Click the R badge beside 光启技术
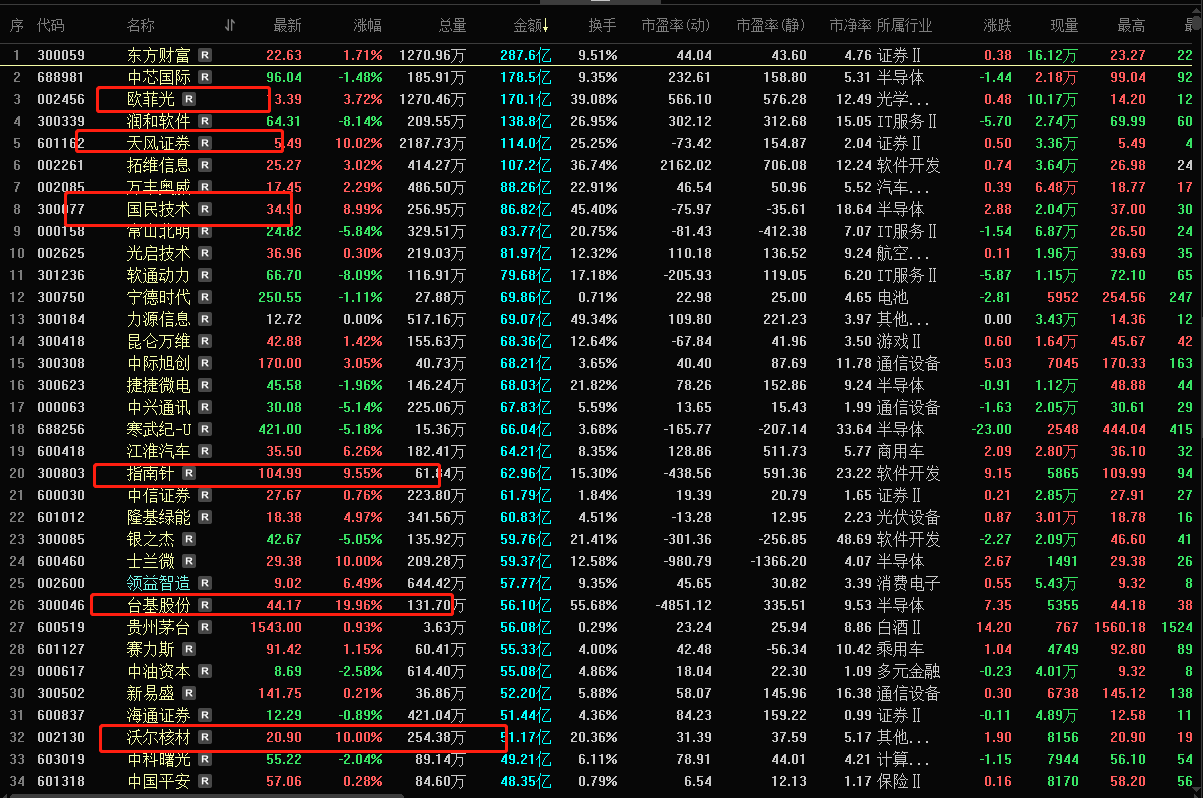Image resolution: width=1203 pixels, height=798 pixels. click(205, 253)
